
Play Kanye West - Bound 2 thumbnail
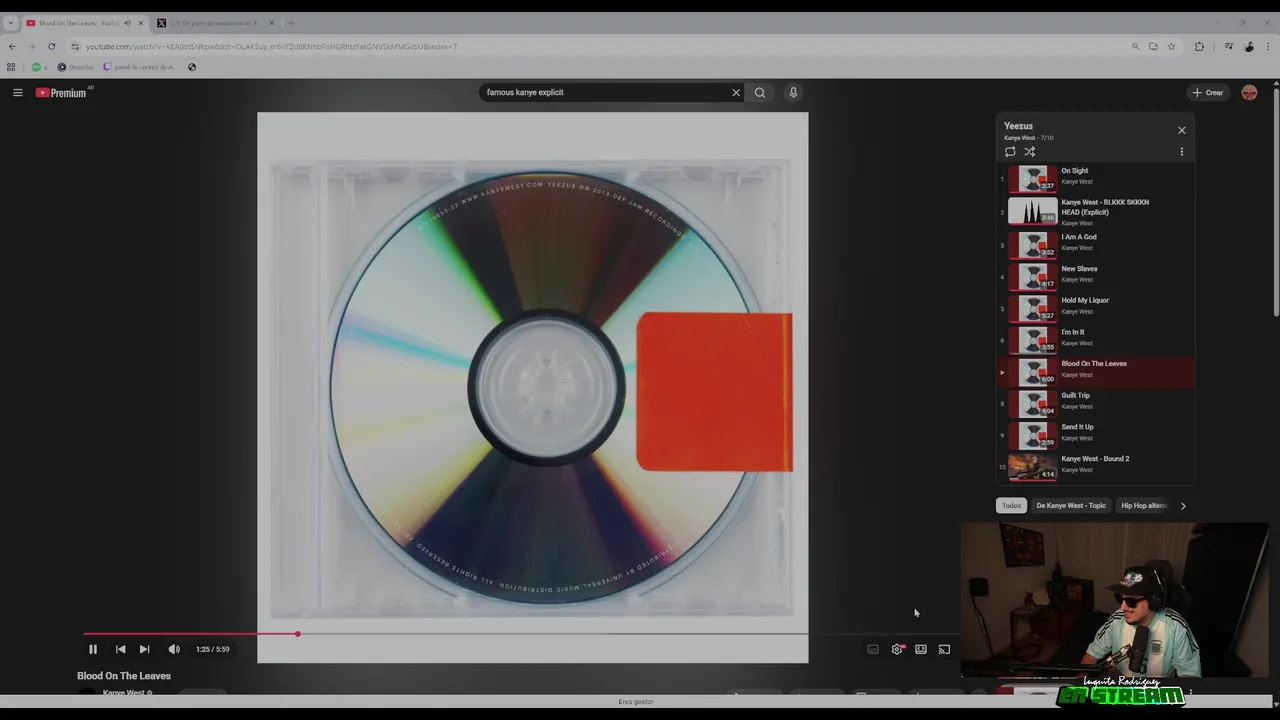[x=1032, y=467]
